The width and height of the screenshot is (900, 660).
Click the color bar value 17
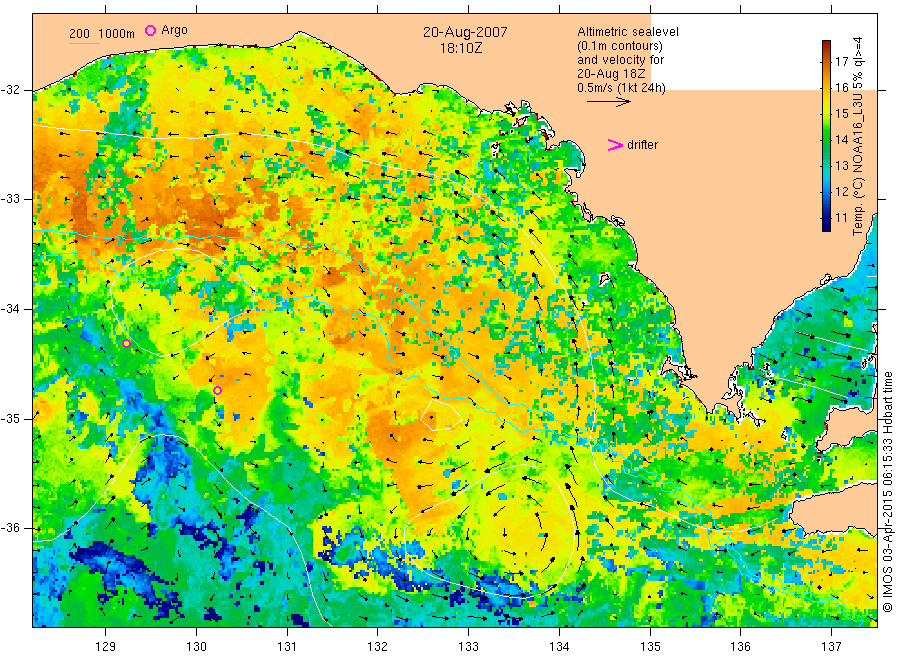tap(841, 61)
